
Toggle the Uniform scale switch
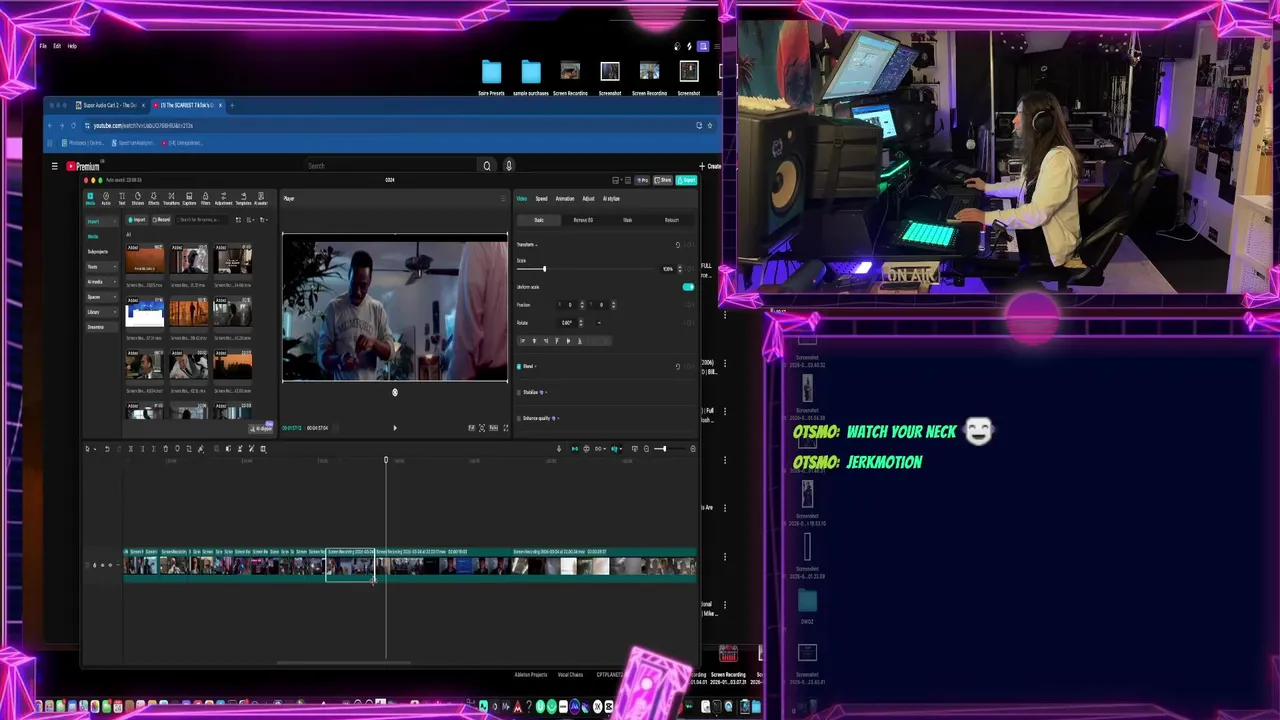pos(688,287)
